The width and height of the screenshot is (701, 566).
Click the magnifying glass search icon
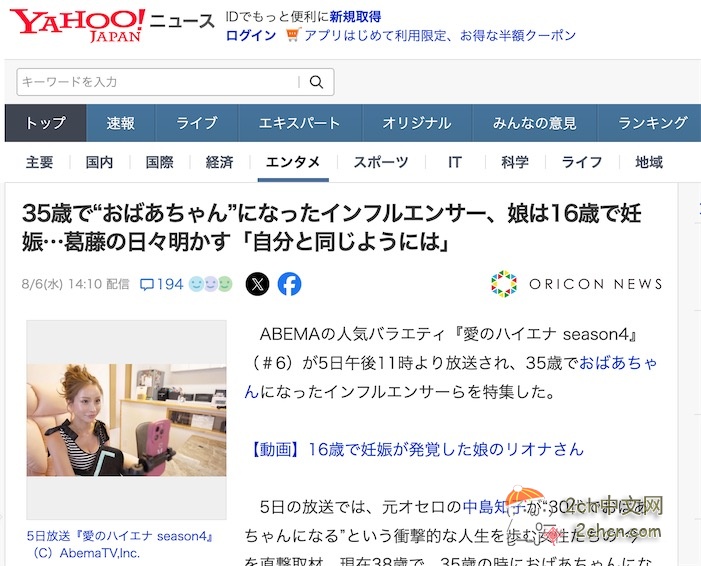pos(317,82)
